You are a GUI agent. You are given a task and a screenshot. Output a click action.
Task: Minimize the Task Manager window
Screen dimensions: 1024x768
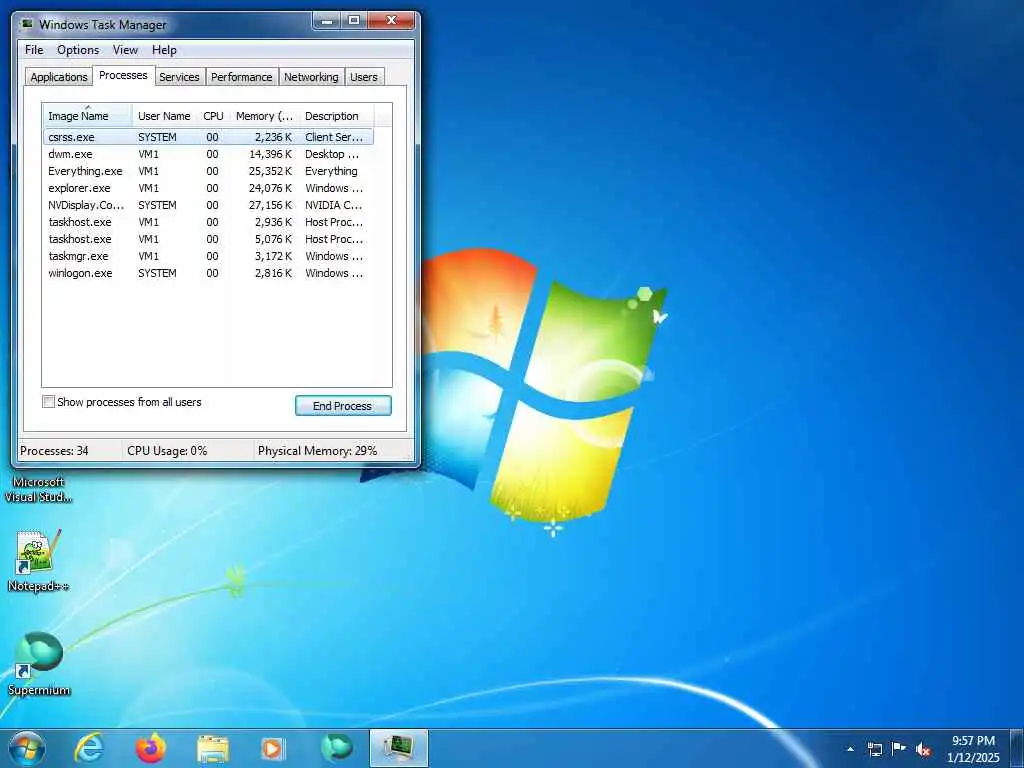pos(327,21)
